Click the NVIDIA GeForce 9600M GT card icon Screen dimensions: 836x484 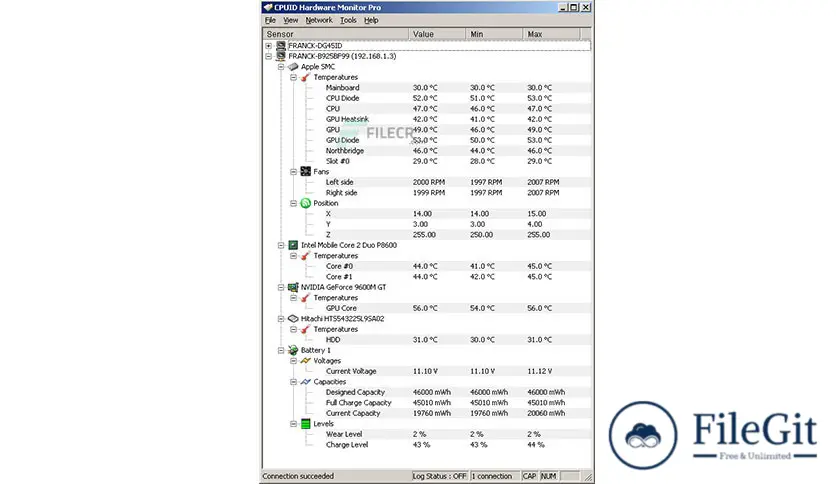click(x=293, y=287)
